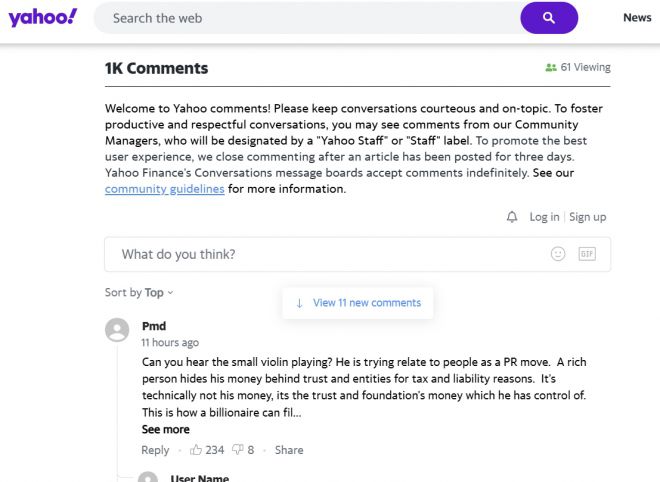
Task: Expand the Sort by Top dropdown
Action: click(x=140, y=293)
